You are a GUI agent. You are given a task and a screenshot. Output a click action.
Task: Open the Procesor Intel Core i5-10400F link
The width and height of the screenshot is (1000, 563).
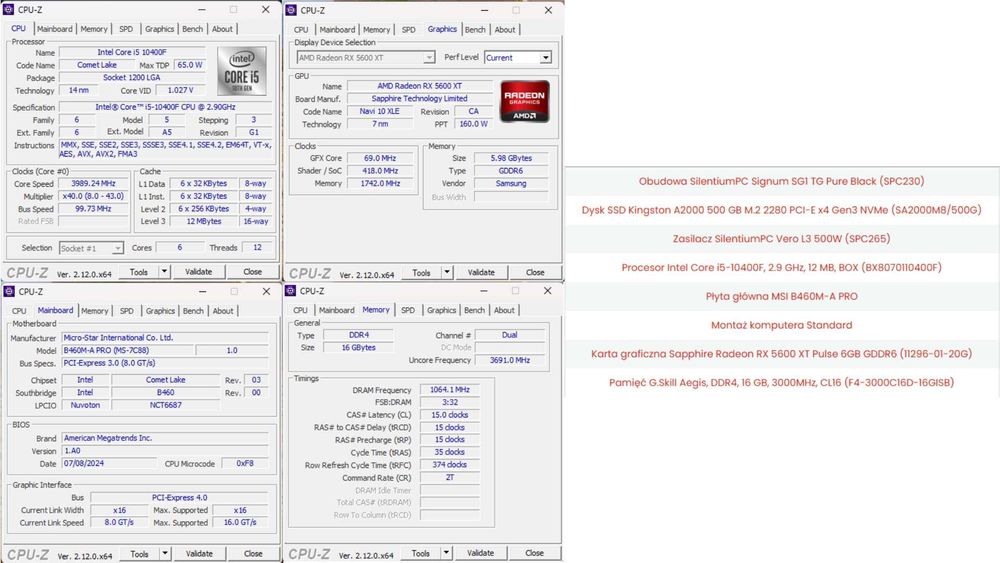click(781, 267)
